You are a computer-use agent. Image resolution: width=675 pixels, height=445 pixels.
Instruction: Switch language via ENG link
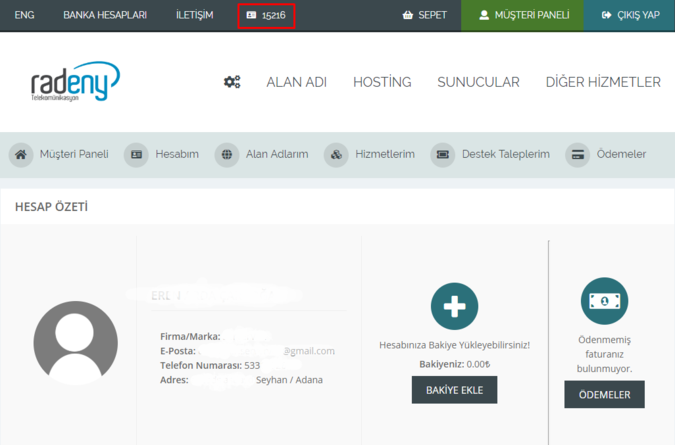click(x=25, y=15)
